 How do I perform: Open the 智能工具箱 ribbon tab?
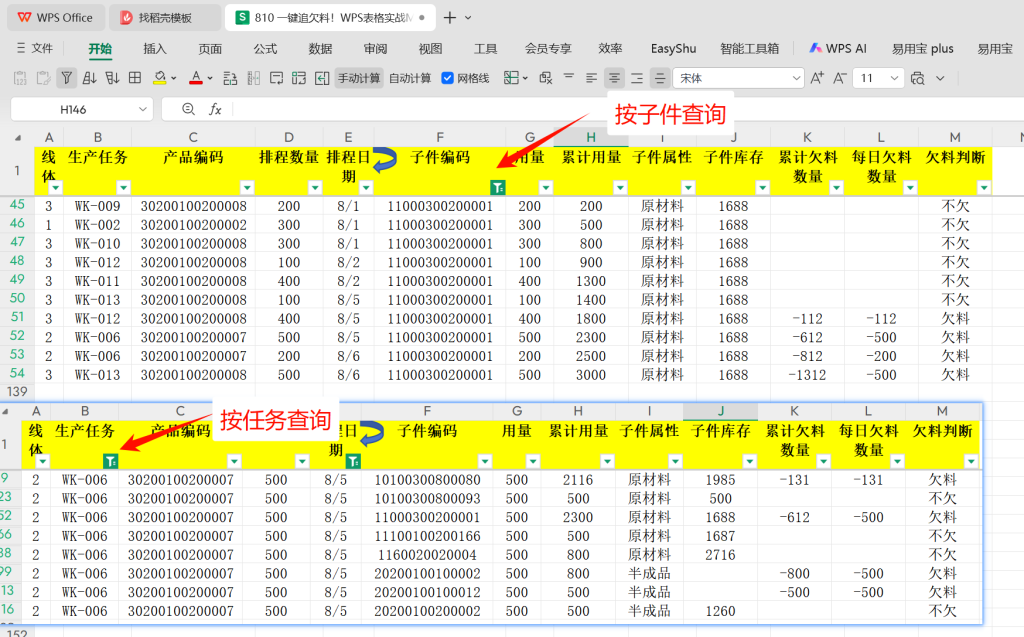coord(749,48)
